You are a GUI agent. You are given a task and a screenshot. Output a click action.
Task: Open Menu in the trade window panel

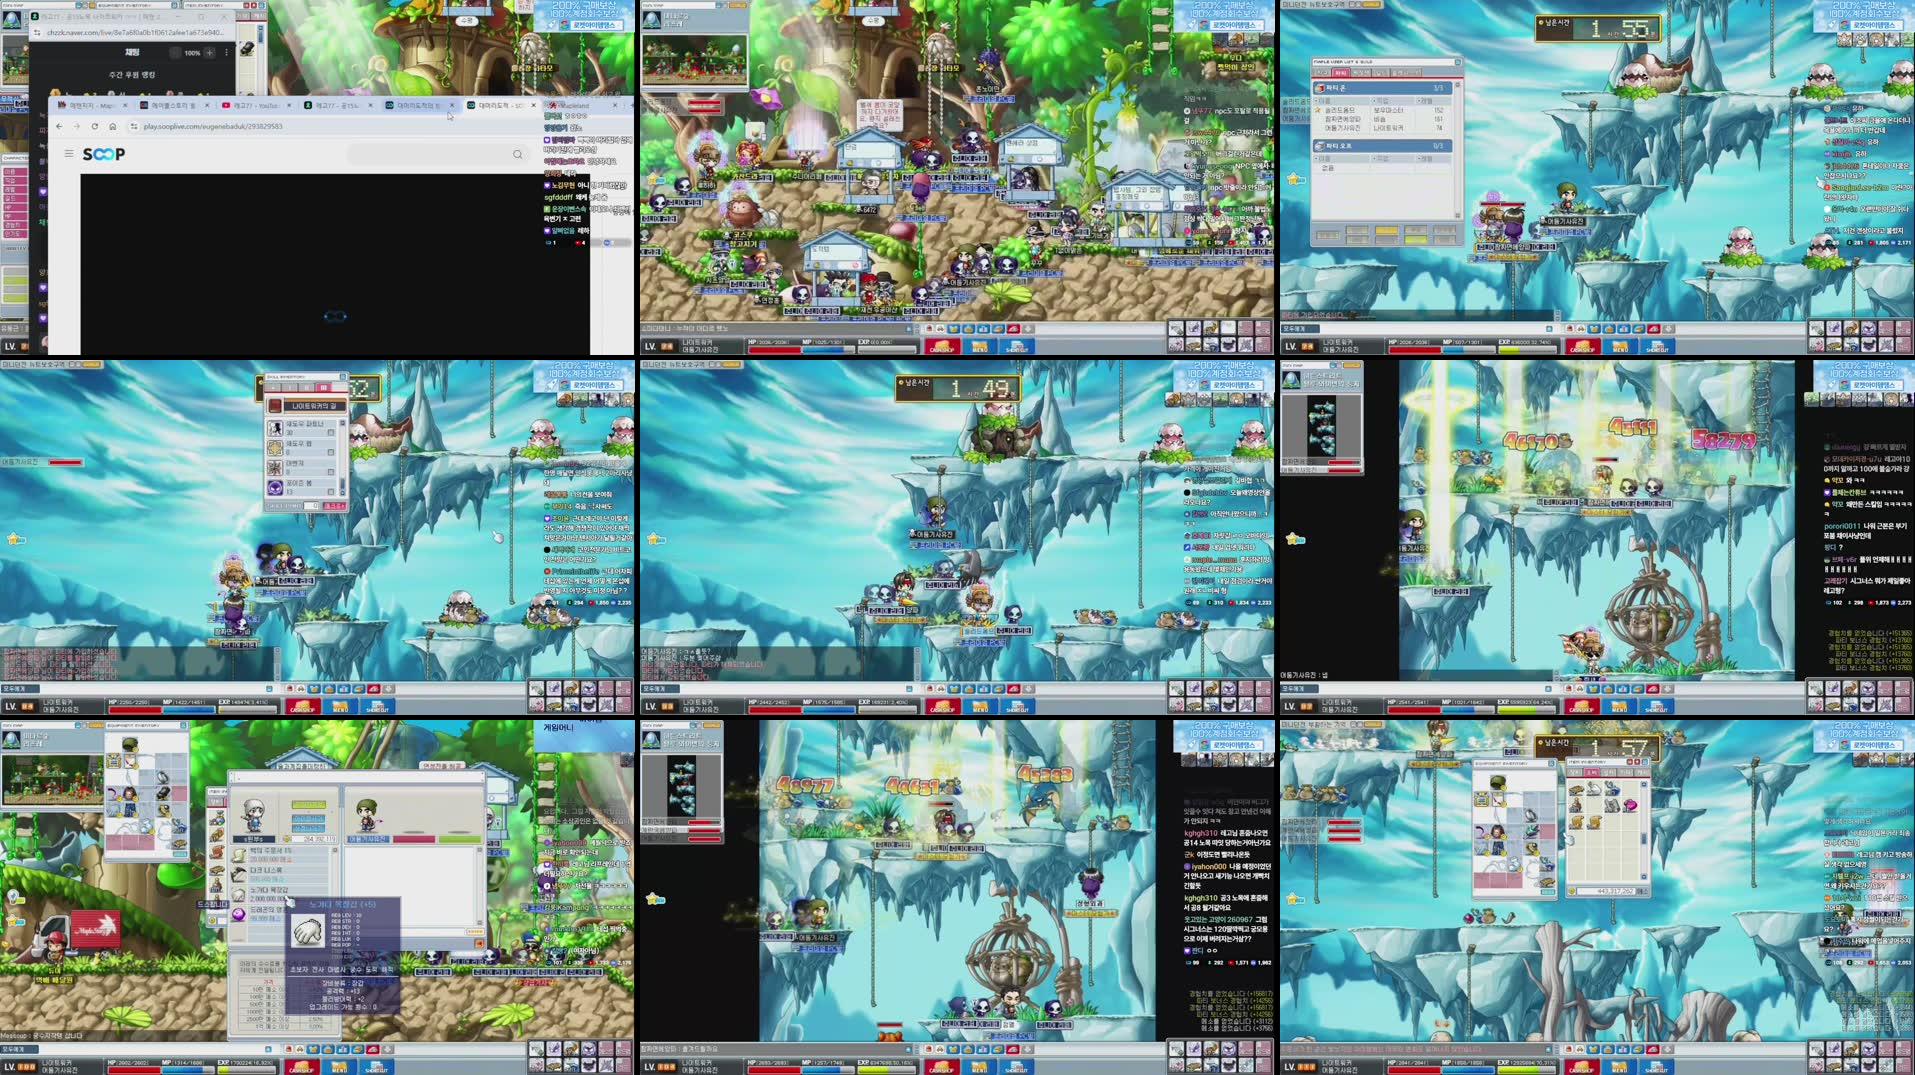[339, 1067]
